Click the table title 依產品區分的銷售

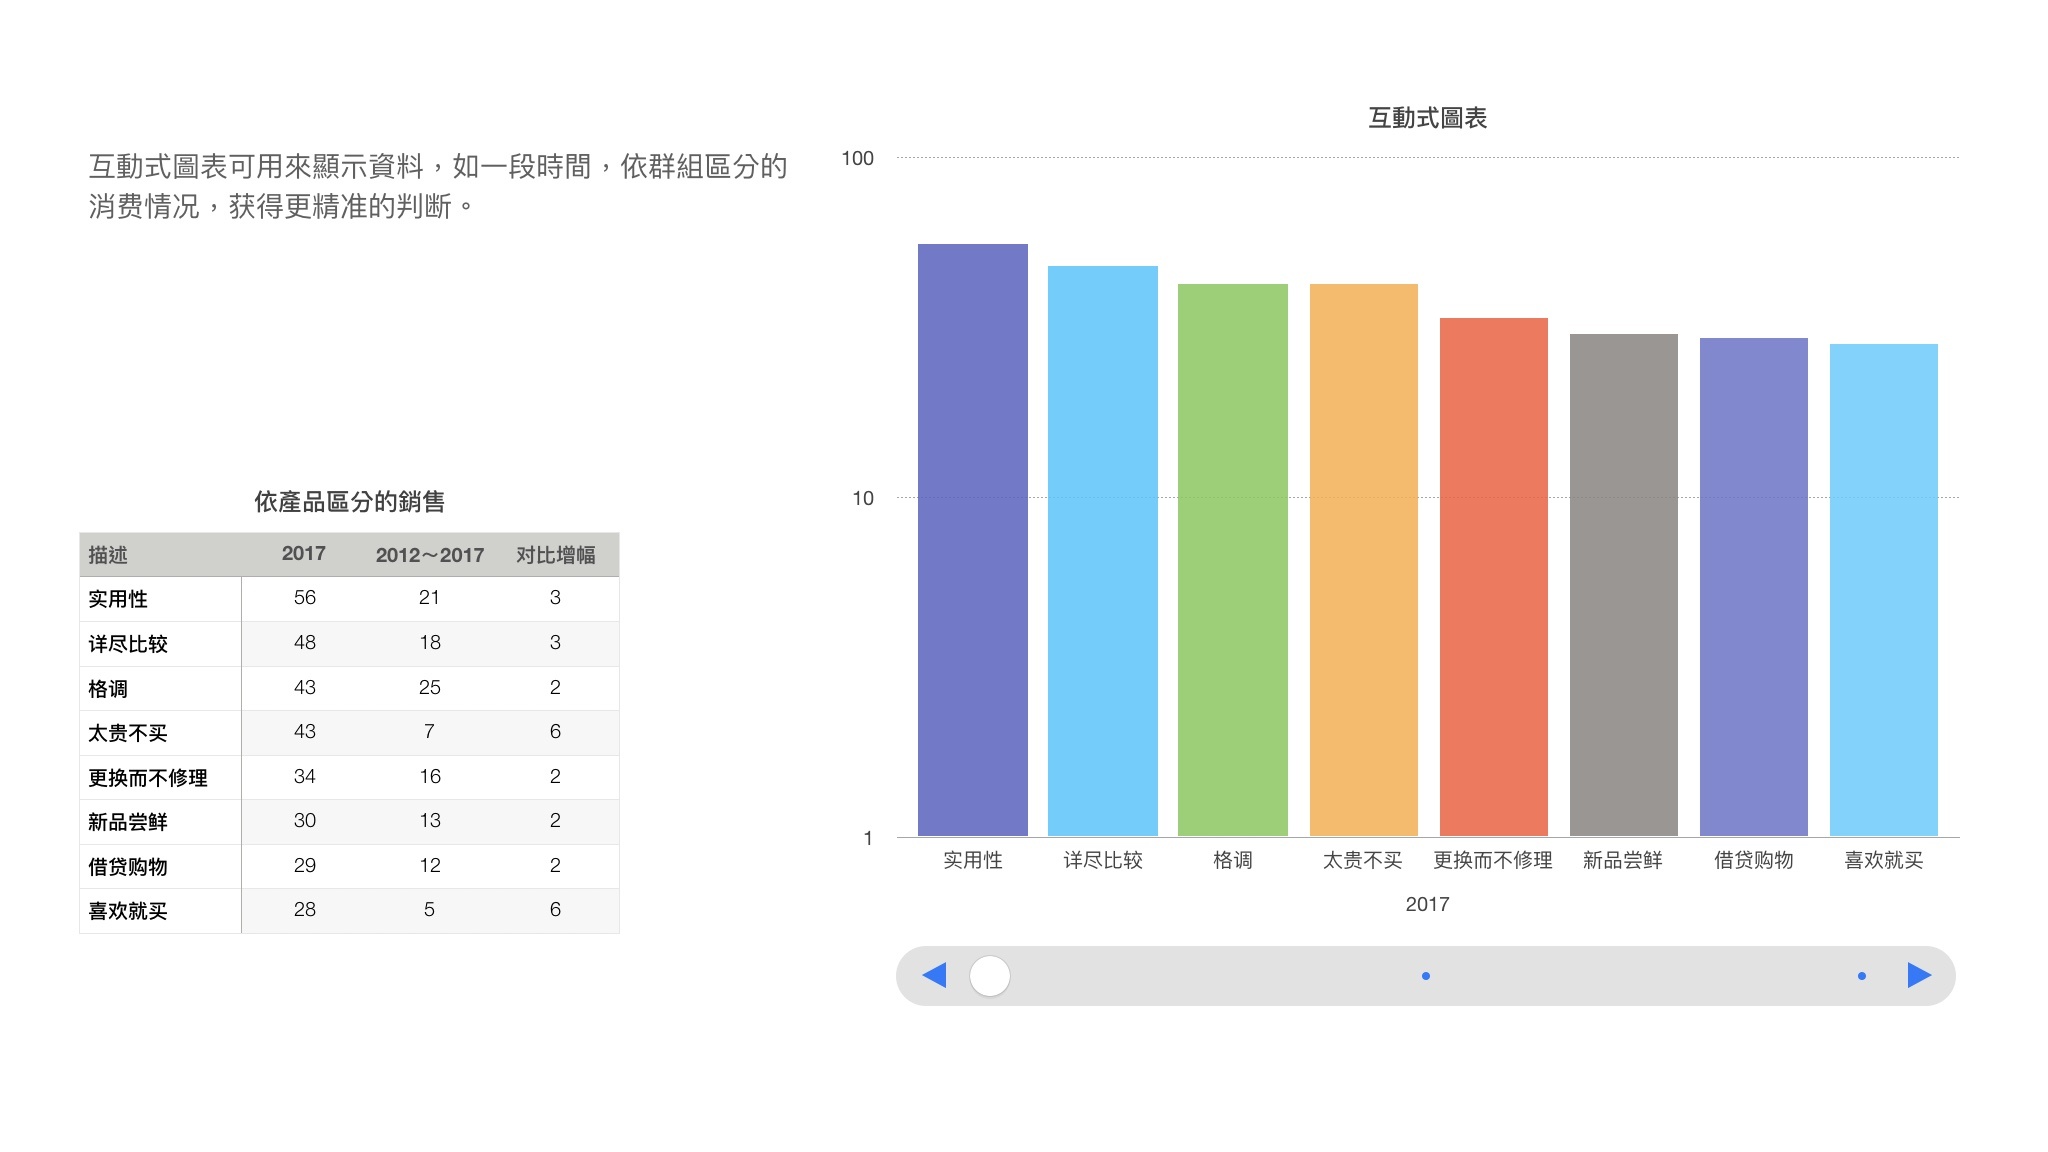coord(349,502)
